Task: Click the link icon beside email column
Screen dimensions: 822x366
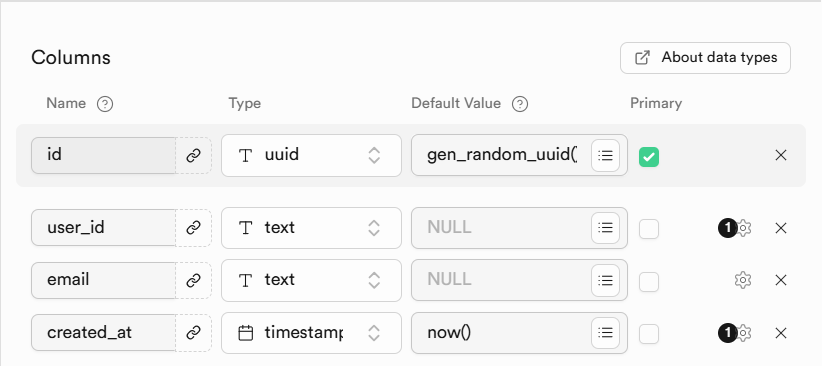Action: pyautogui.click(x=193, y=281)
